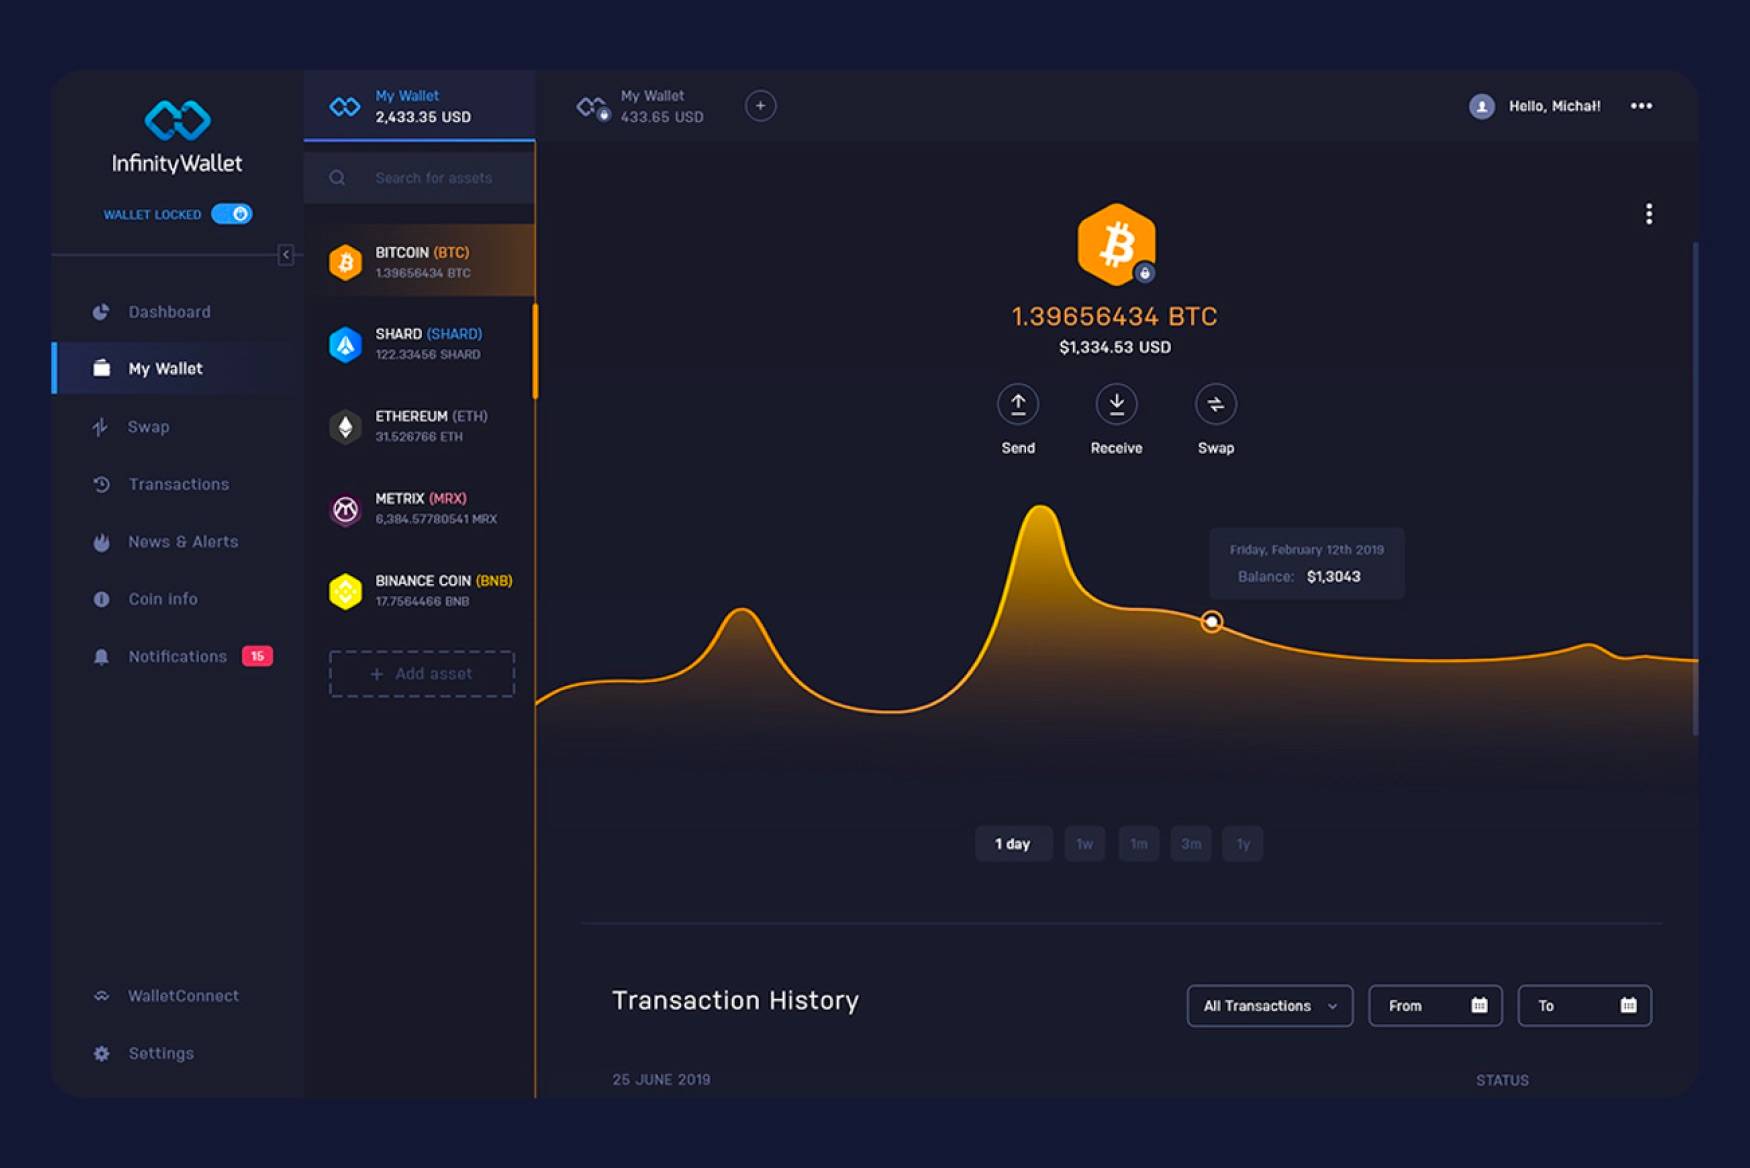Screen dimensions: 1750x1168
Task: Click the Add asset button
Action: [x=422, y=674]
